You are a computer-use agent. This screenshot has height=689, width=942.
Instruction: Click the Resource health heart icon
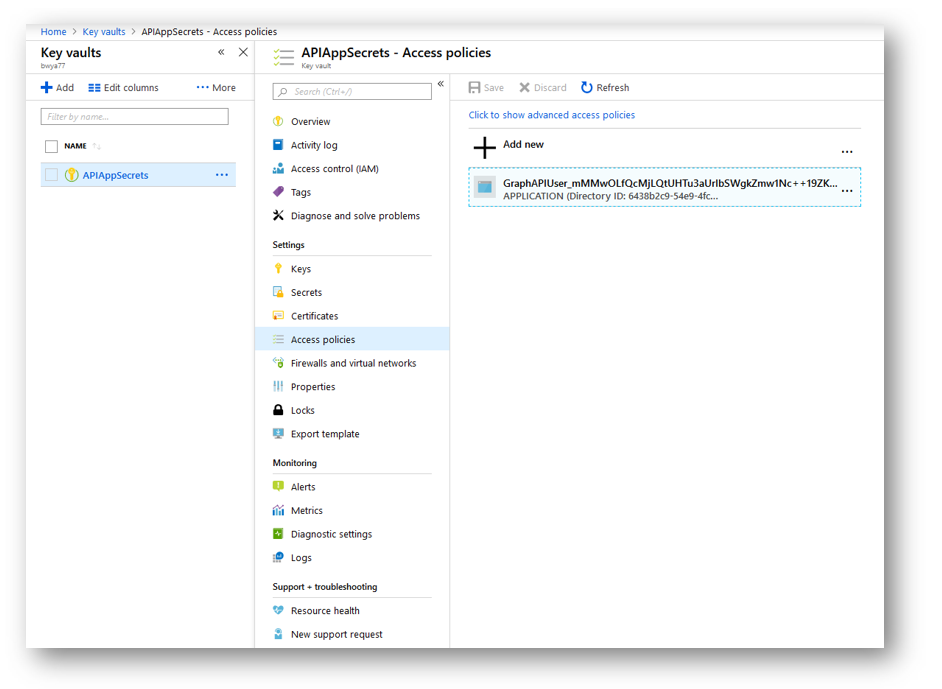coord(278,610)
